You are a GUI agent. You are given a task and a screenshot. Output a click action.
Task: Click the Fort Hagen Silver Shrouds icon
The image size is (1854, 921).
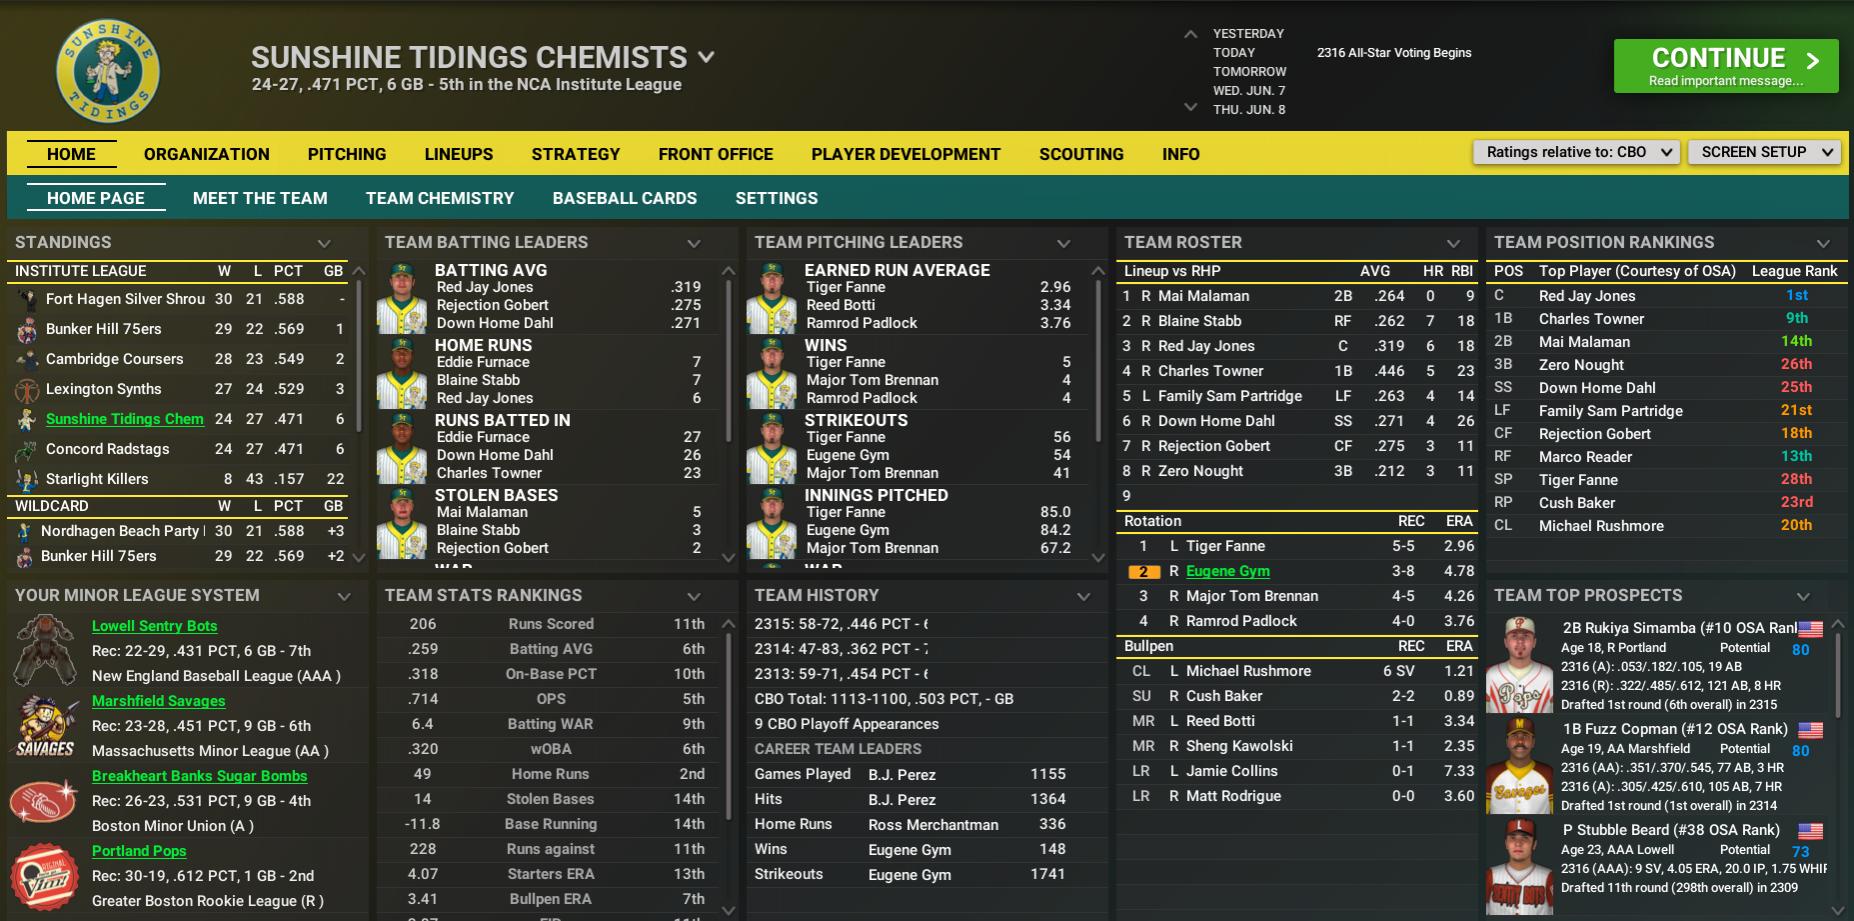click(x=26, y=299)
